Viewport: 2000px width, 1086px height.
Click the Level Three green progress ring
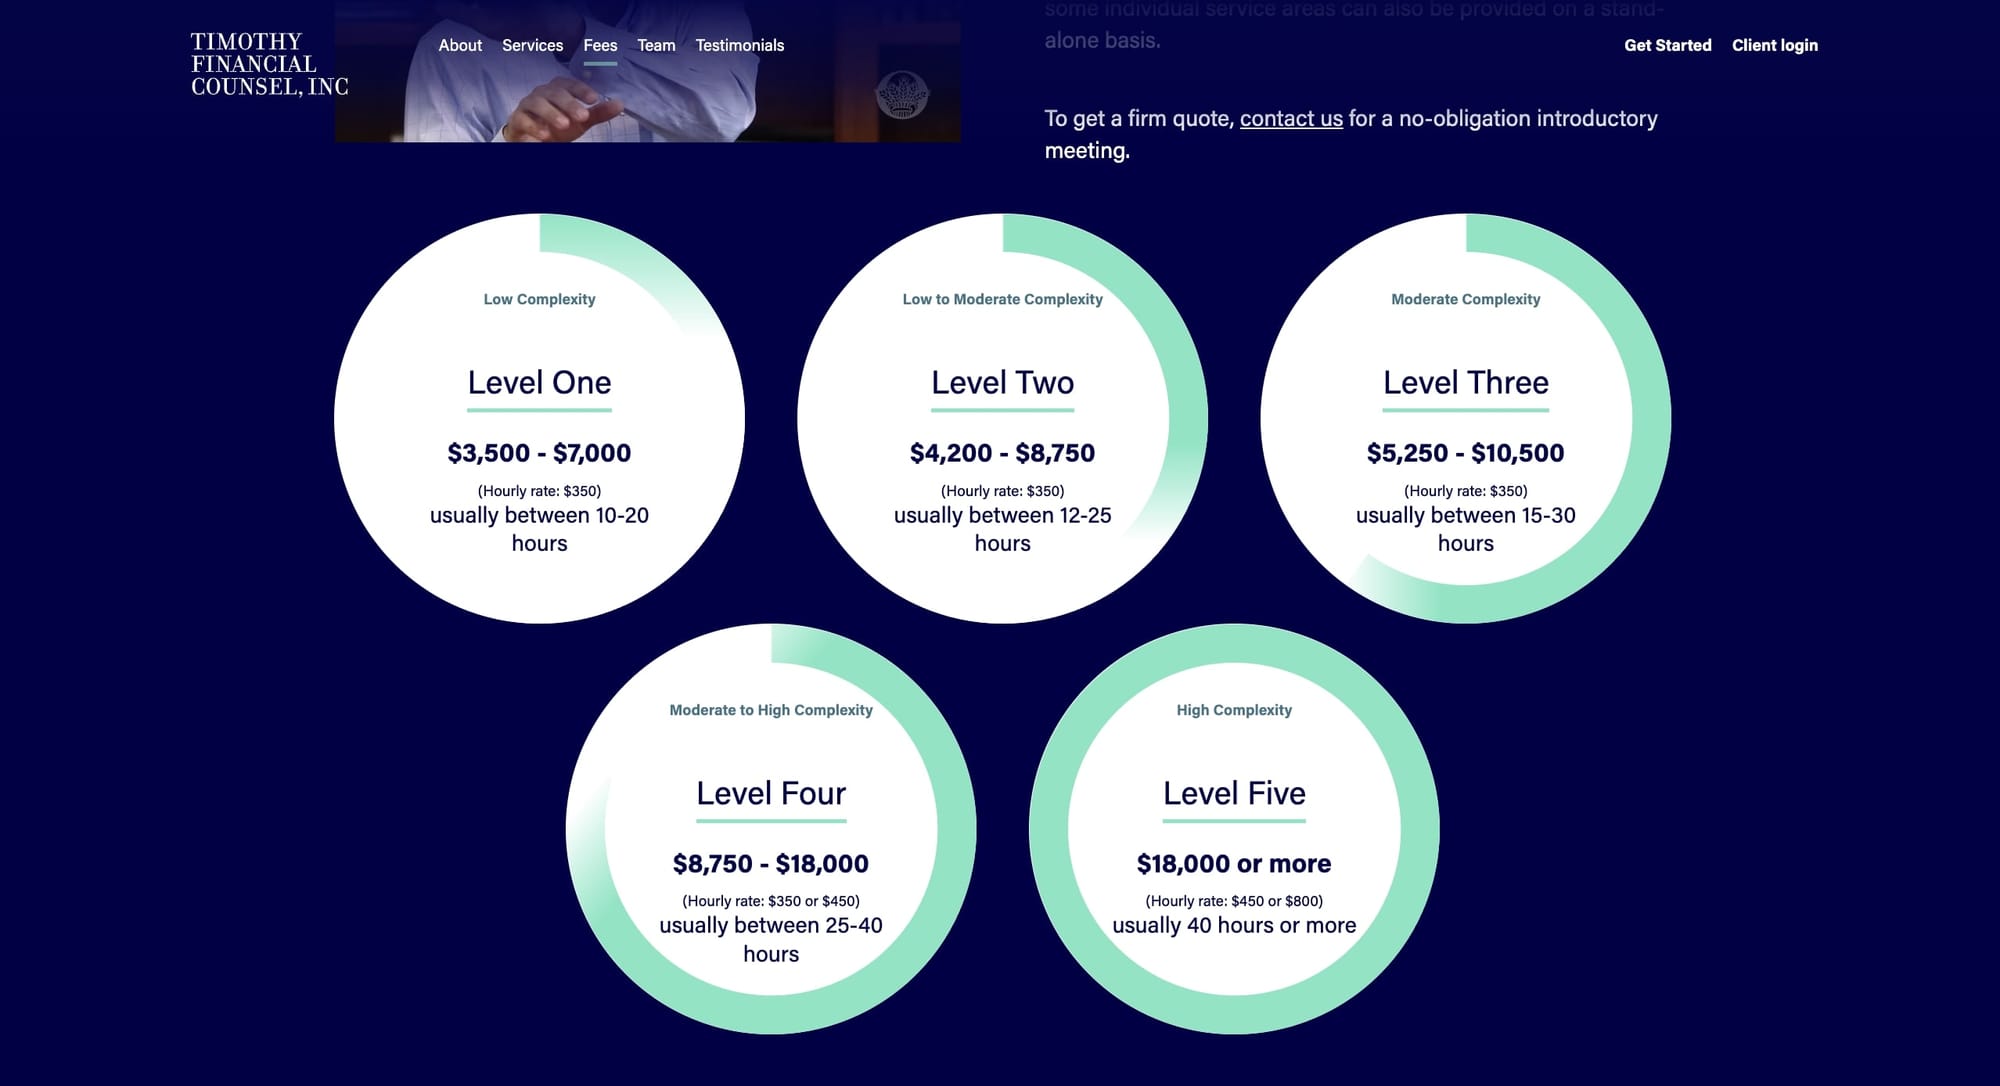coord(1650,420)
